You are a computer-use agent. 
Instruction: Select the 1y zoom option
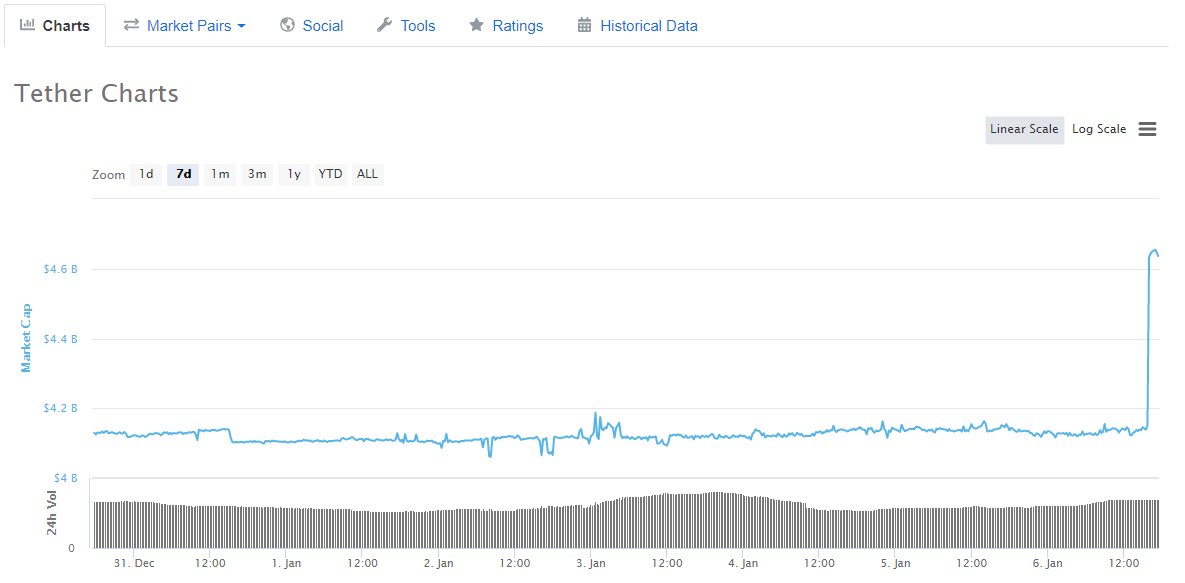[x=294, y=174]
